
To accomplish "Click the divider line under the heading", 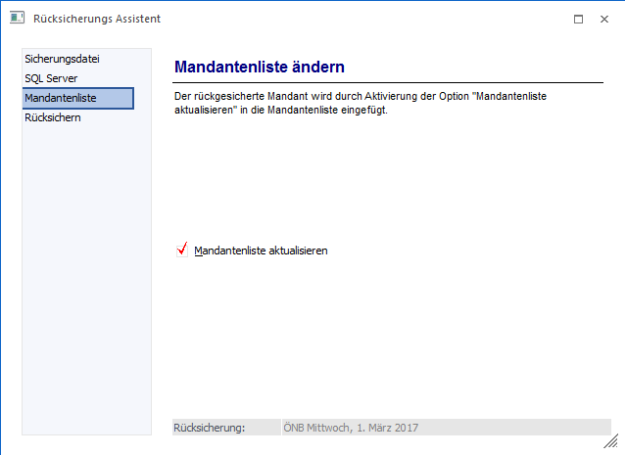I will tap(388, 81).
